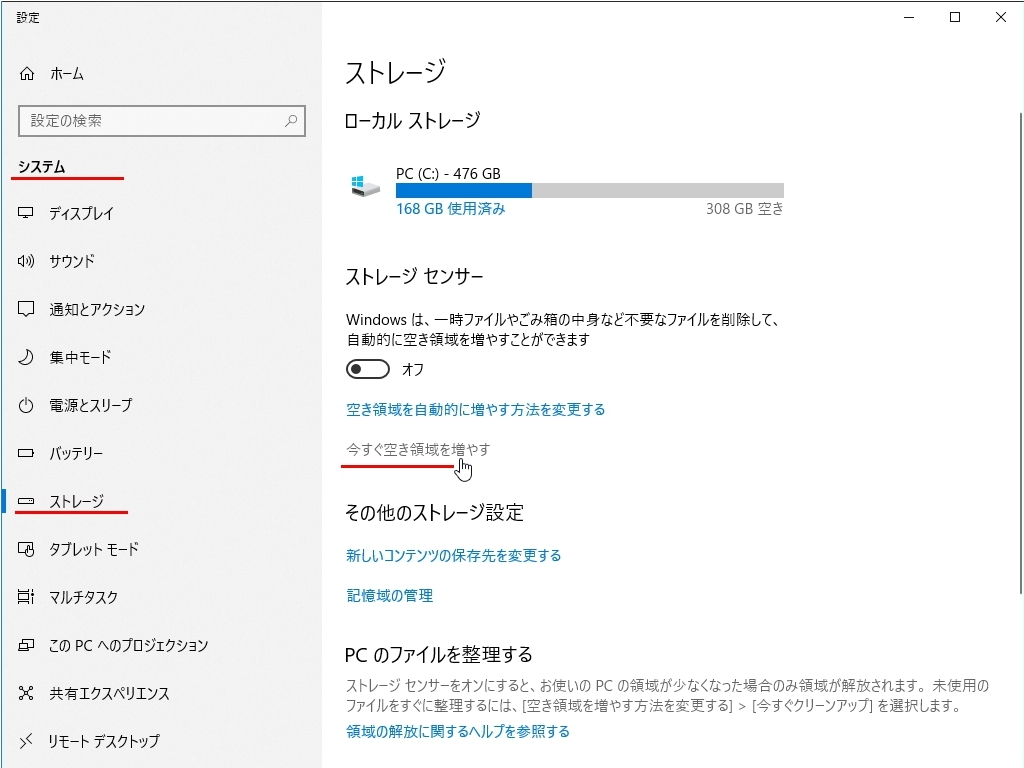This screenshot has width=1024, height=768.
Task: Select 共有エクスペリエンス in the sidebar
Action: (x=109, y=693)
